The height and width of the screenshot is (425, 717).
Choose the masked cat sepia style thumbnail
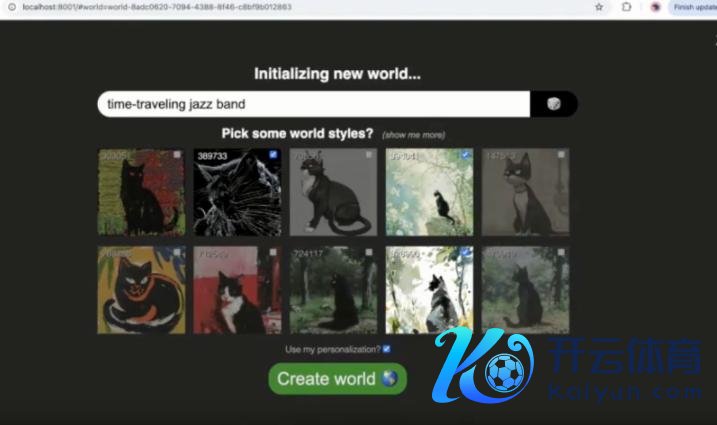[x=525, y=192]
